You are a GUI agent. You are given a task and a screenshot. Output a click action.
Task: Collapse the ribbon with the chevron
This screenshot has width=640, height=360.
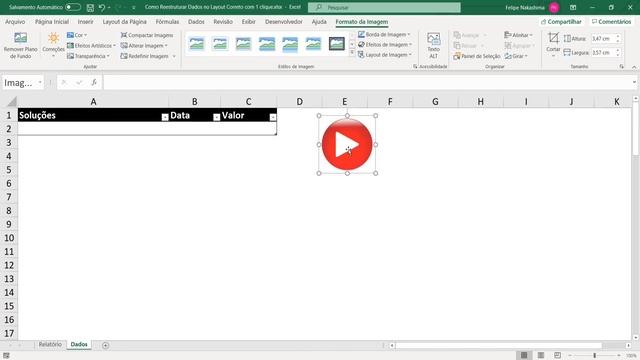pos(634,67)
